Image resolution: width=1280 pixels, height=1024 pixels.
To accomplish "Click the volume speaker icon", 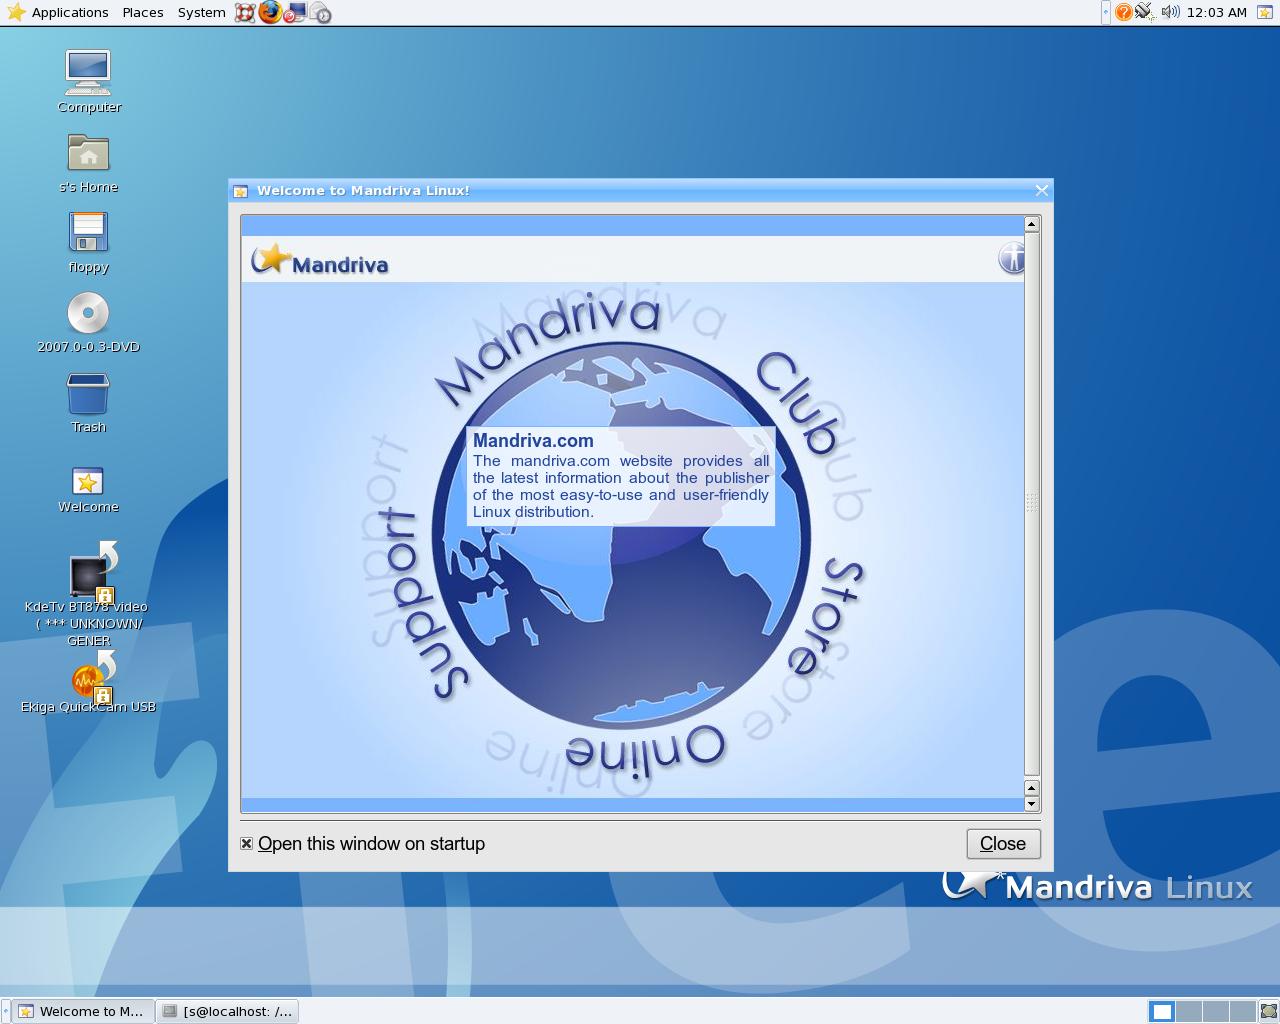I will (x=1170, y=12).
